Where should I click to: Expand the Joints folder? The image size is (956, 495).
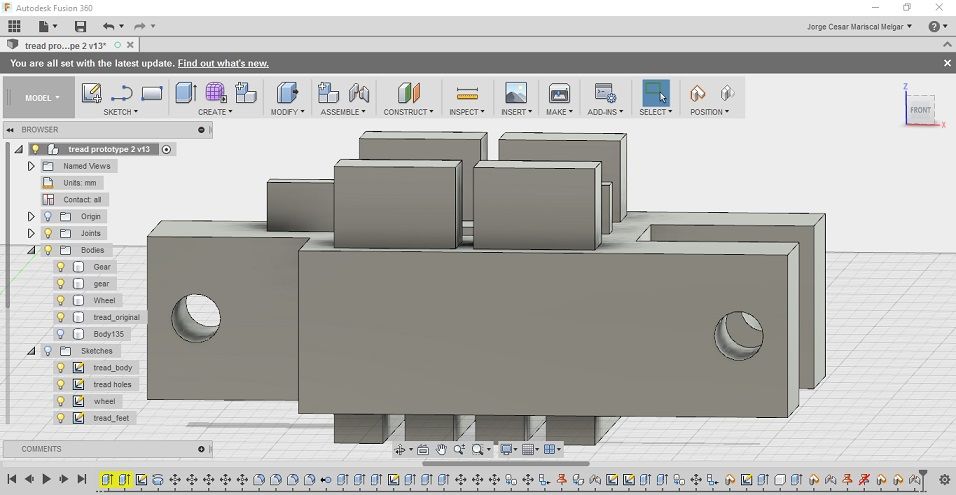(x=31, y=233)
